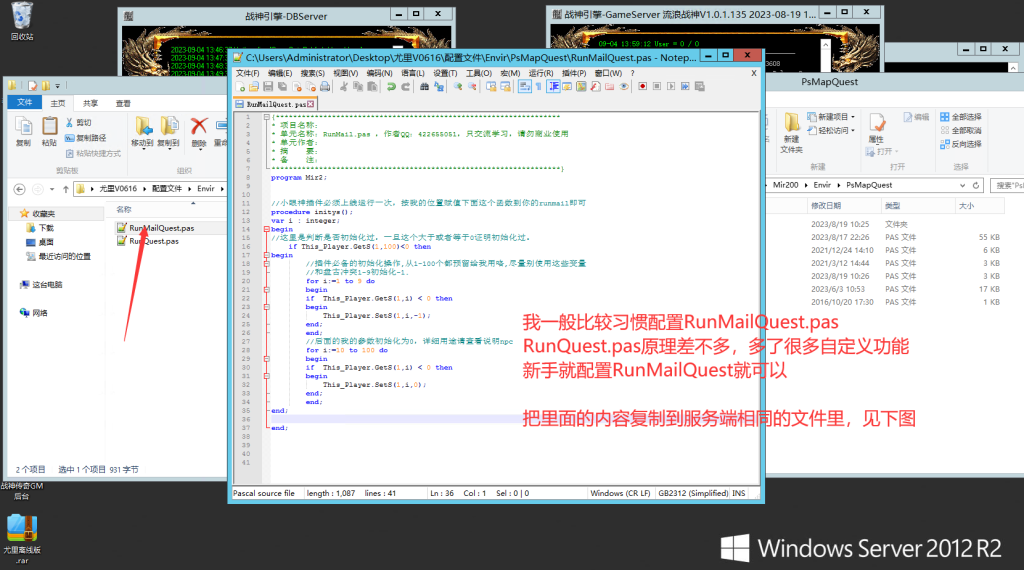Click the Cut scissors icon in Notepad++ toolbar
Screen dimensions: 1024x570
pyautogui.click(x=344, y=86)
